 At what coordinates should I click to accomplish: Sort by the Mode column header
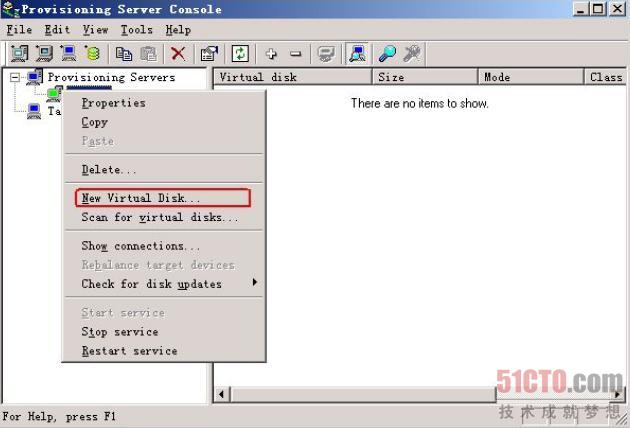point(531,77)
